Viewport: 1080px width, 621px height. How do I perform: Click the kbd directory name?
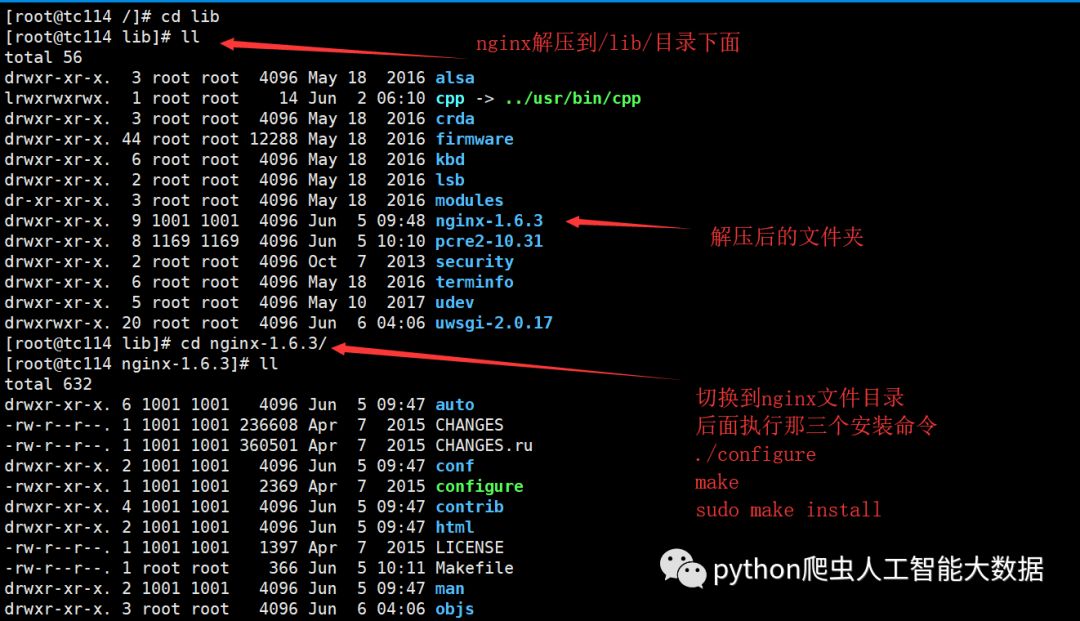pyautogui.click(x=450, y=160)
